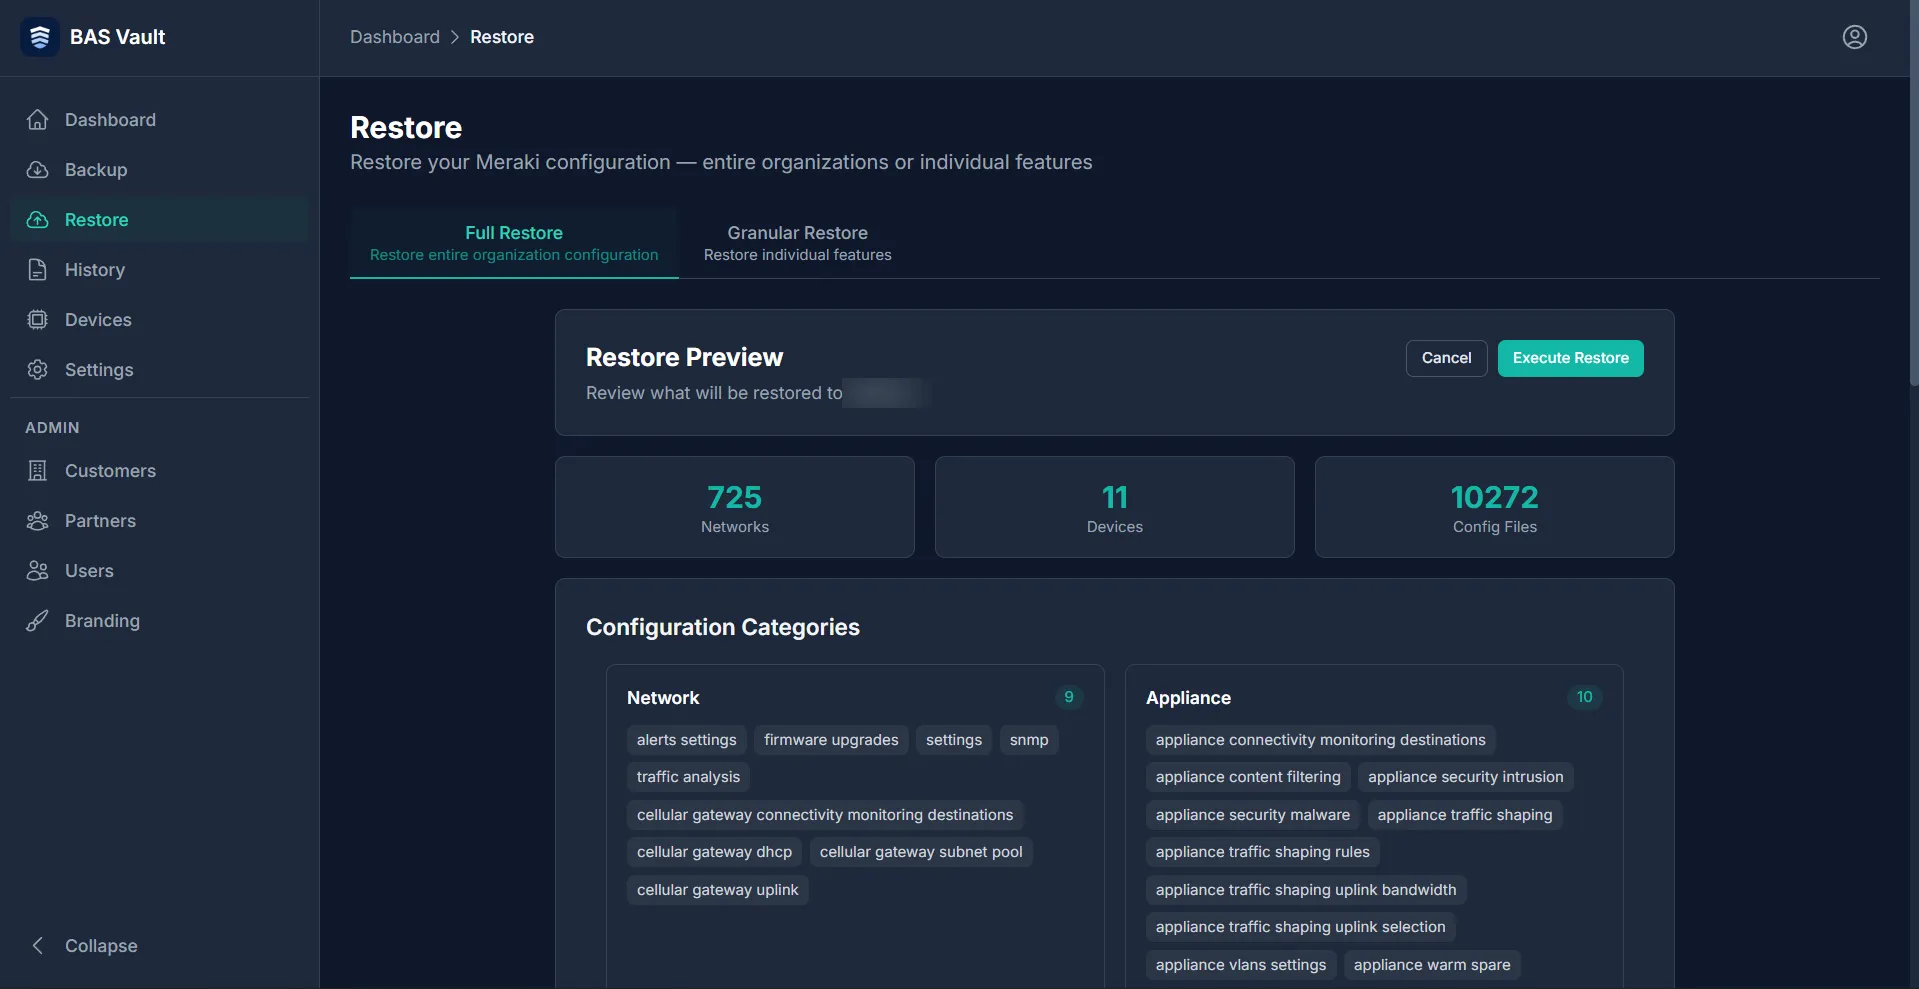Image resolution: width=1919 pixels, height=989 pixels.
Task: Click the 10272 Config Files stat card
Action: click(1495, 507)
